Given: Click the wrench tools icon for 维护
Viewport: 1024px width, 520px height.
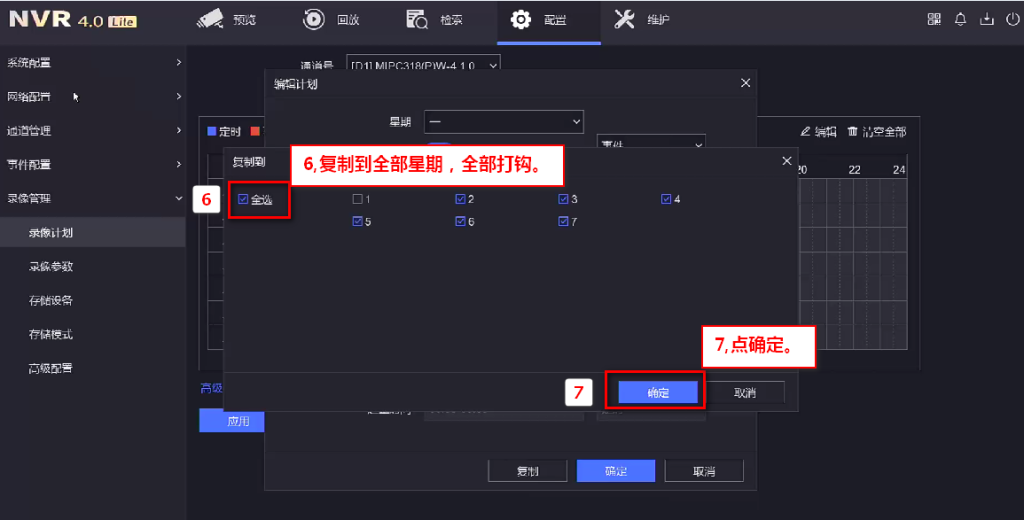Looking at the screenshot, I should click(x=624, y=19).
